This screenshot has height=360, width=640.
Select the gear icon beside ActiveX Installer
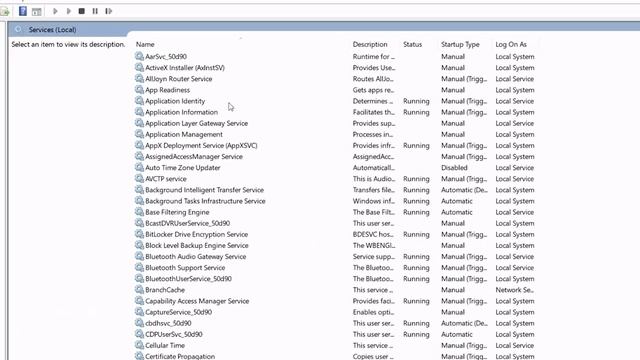coord(139,67)
